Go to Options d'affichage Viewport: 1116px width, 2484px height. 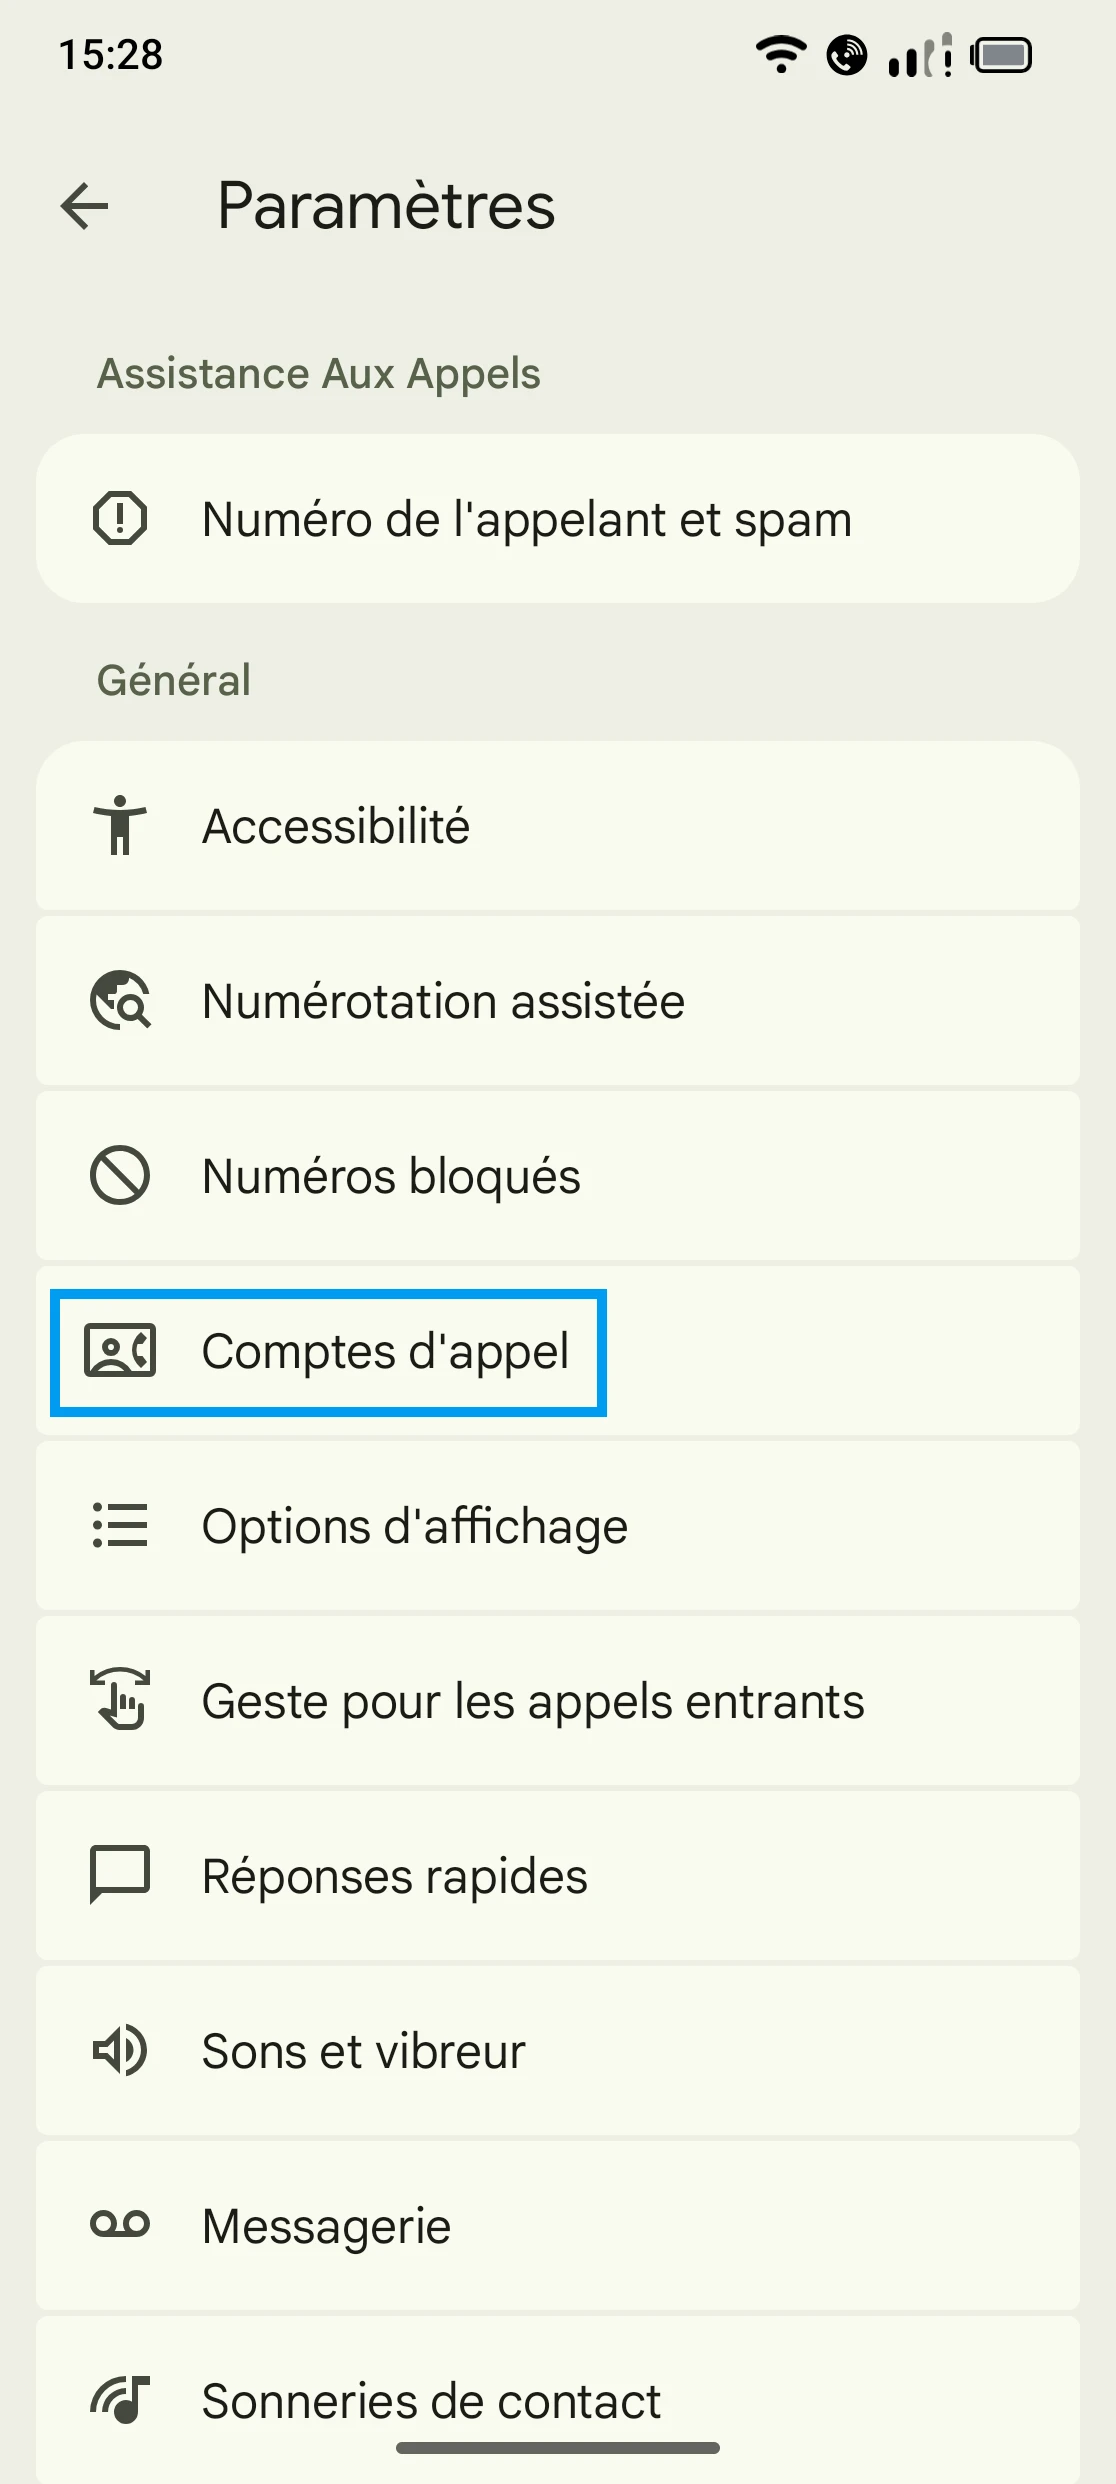tap(415, 1526)
